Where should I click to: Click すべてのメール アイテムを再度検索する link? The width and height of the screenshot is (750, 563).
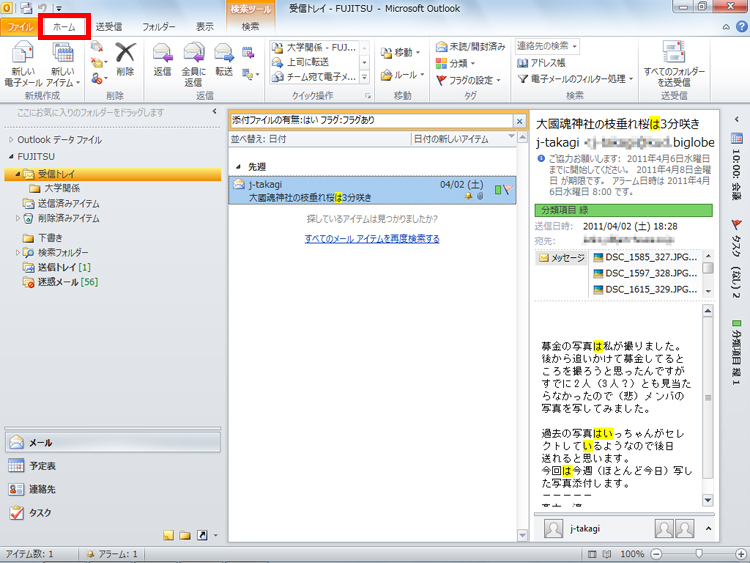(372, 238)
